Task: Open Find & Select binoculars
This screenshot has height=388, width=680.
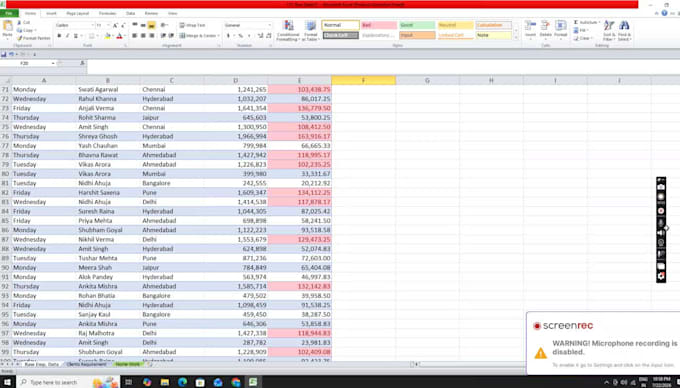Action: 624,30
